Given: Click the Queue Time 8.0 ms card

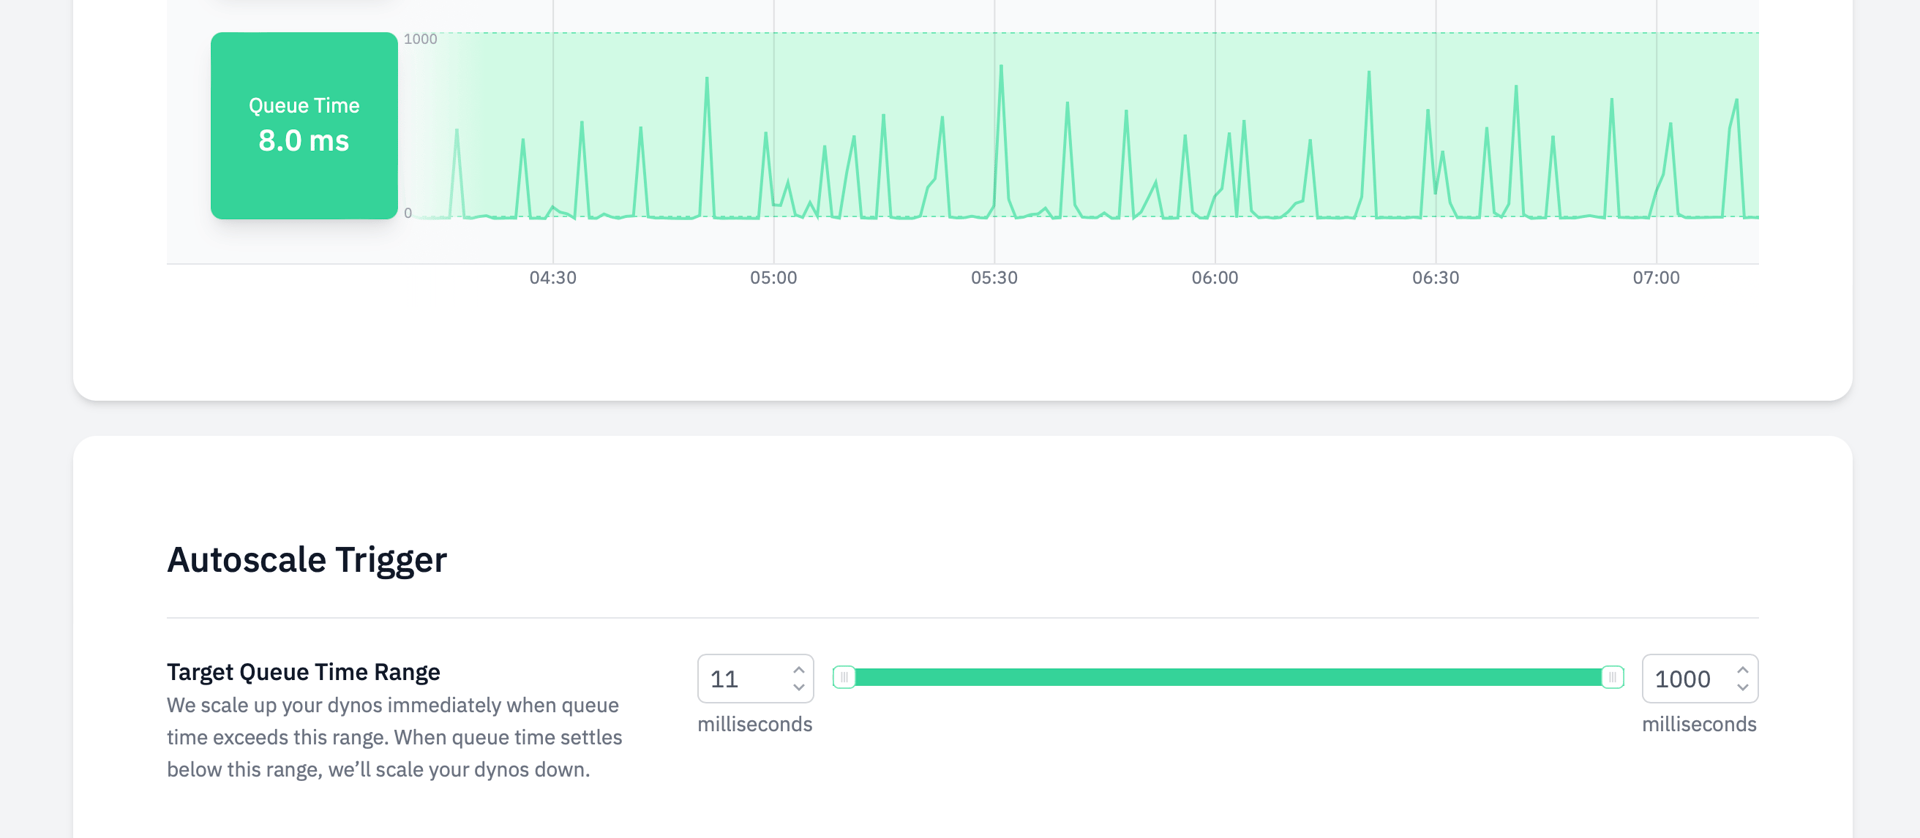Looking at the screenshot, I should point(304,125).
